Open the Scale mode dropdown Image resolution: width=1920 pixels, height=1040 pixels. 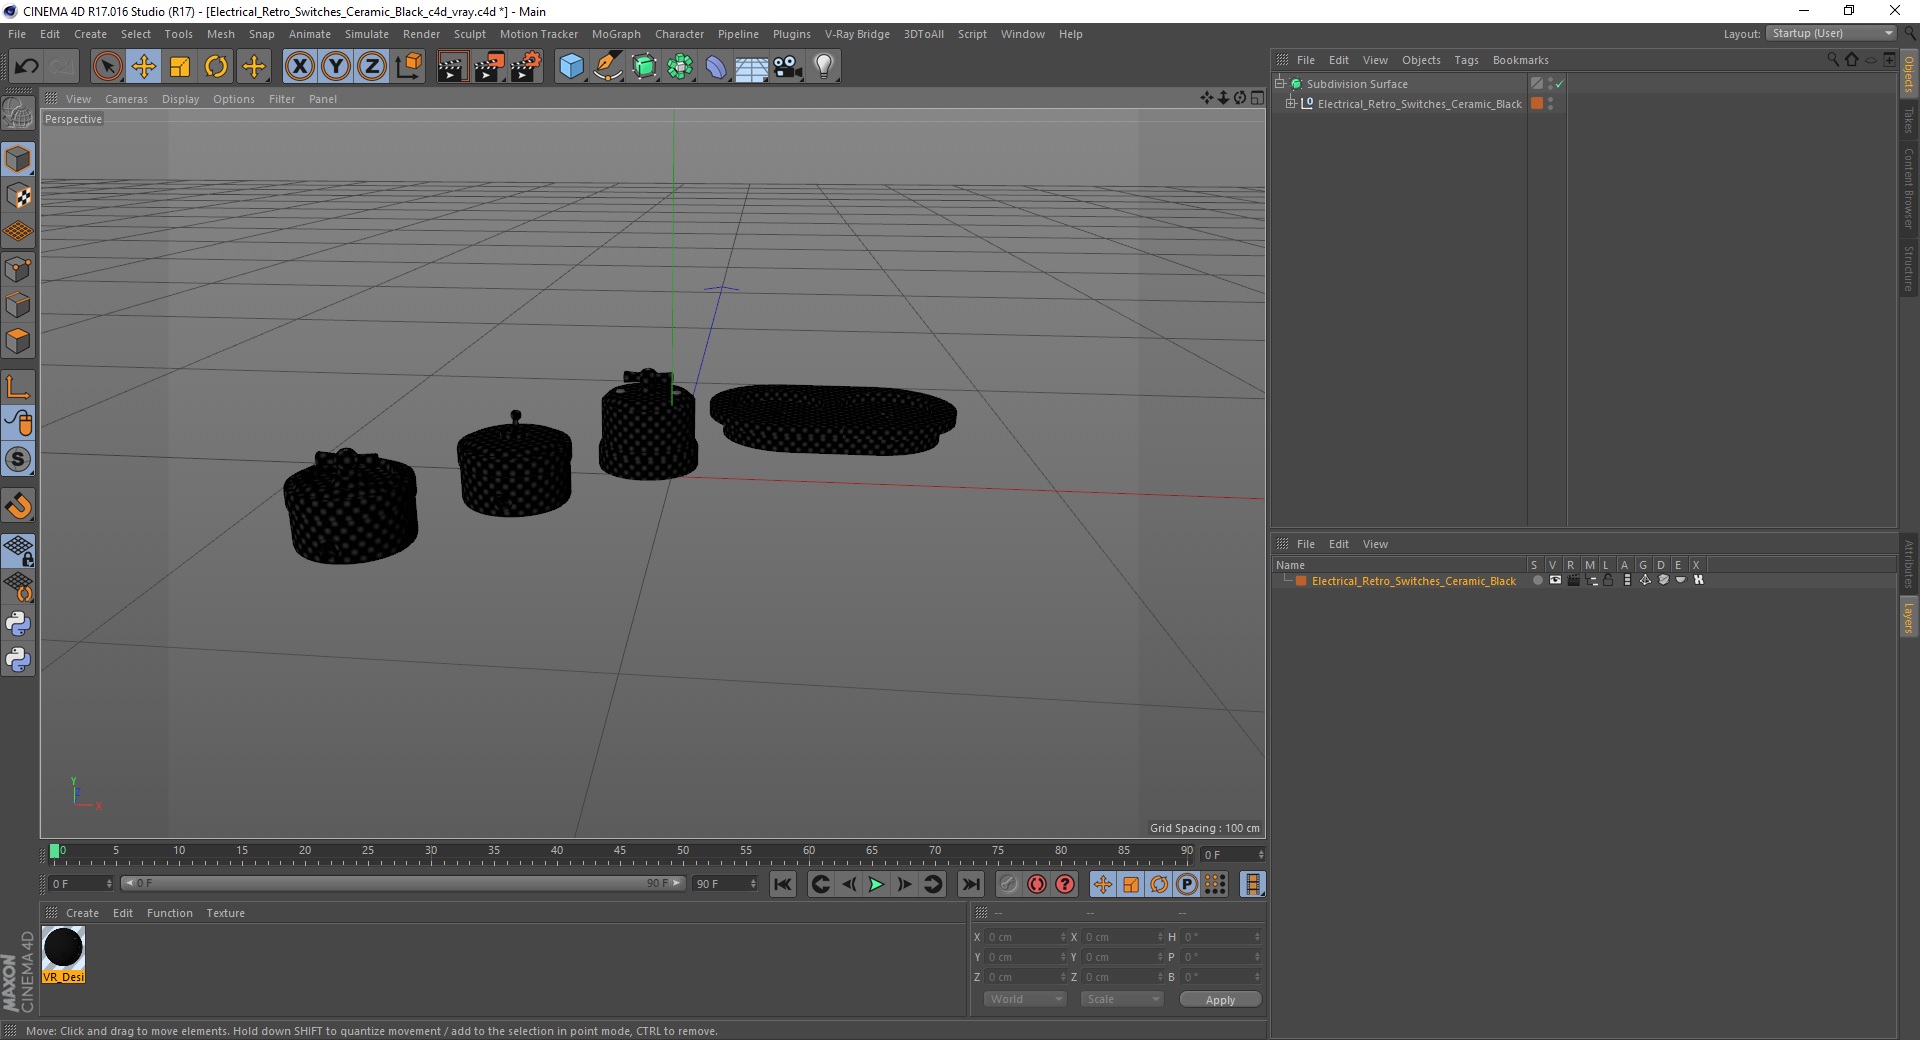coord(1122,999)
